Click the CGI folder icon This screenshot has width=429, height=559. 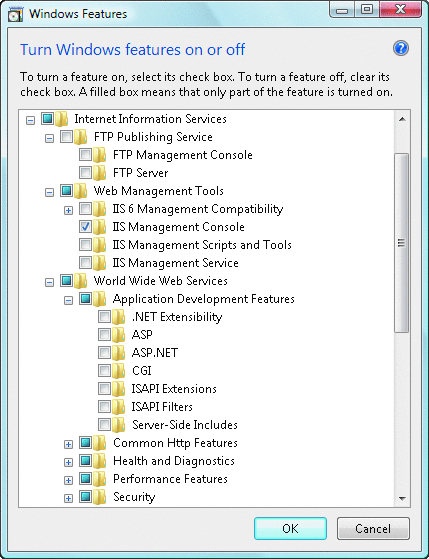(x=118, y=371)
